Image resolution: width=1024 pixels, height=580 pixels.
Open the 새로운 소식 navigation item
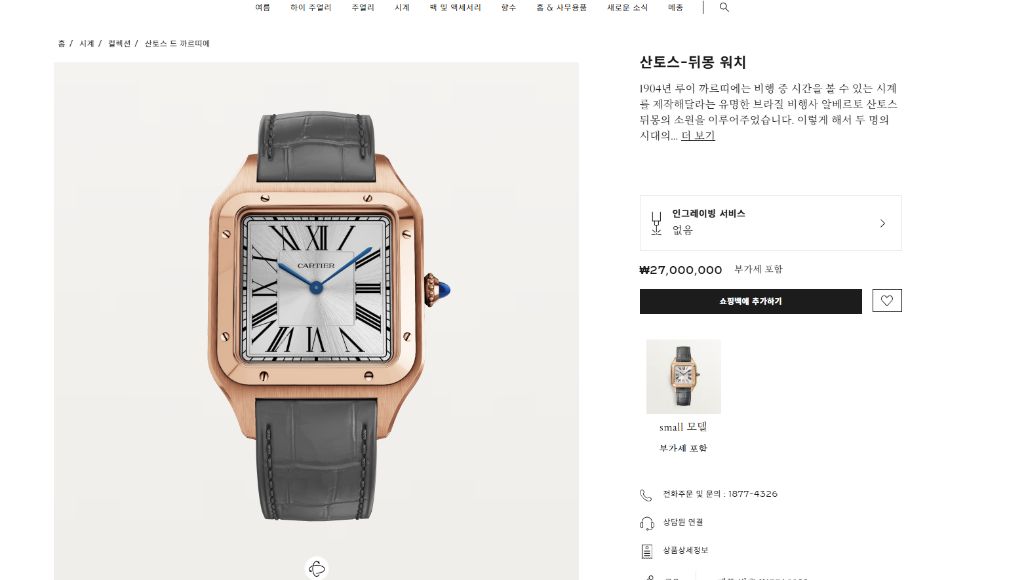[627, 7]
